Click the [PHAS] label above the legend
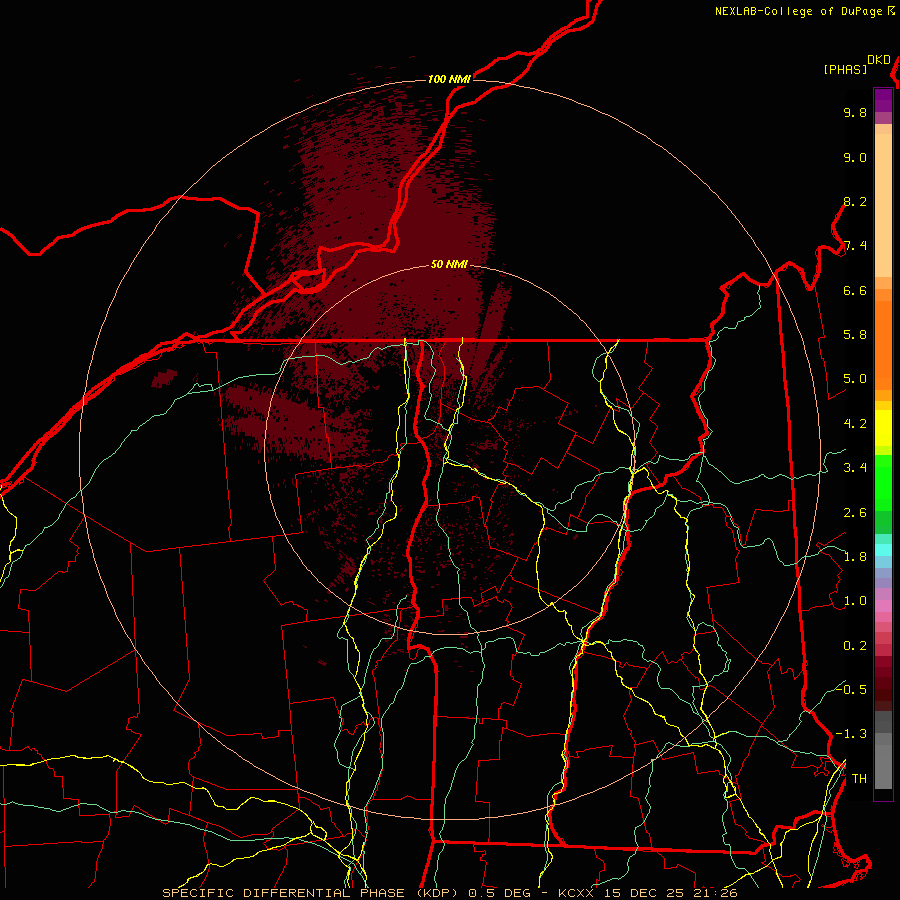This screenshot has width=900, height=900. coord(845,69)
